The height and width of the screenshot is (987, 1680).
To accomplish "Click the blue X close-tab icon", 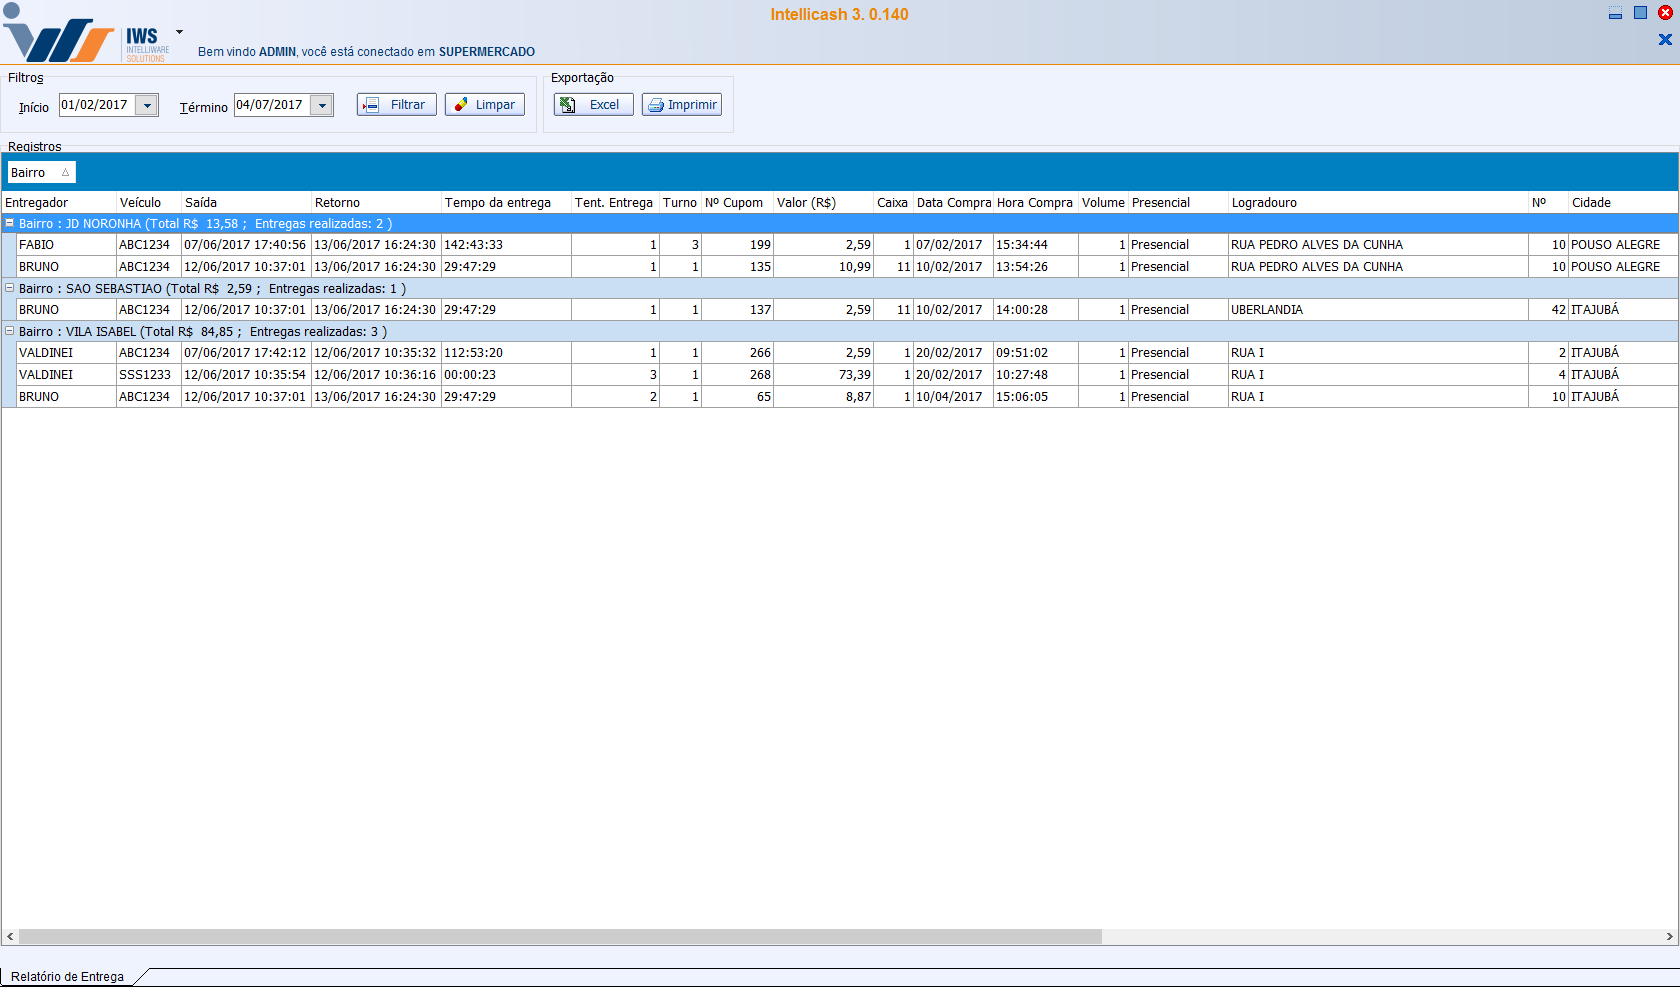I will pos(1665,40).
